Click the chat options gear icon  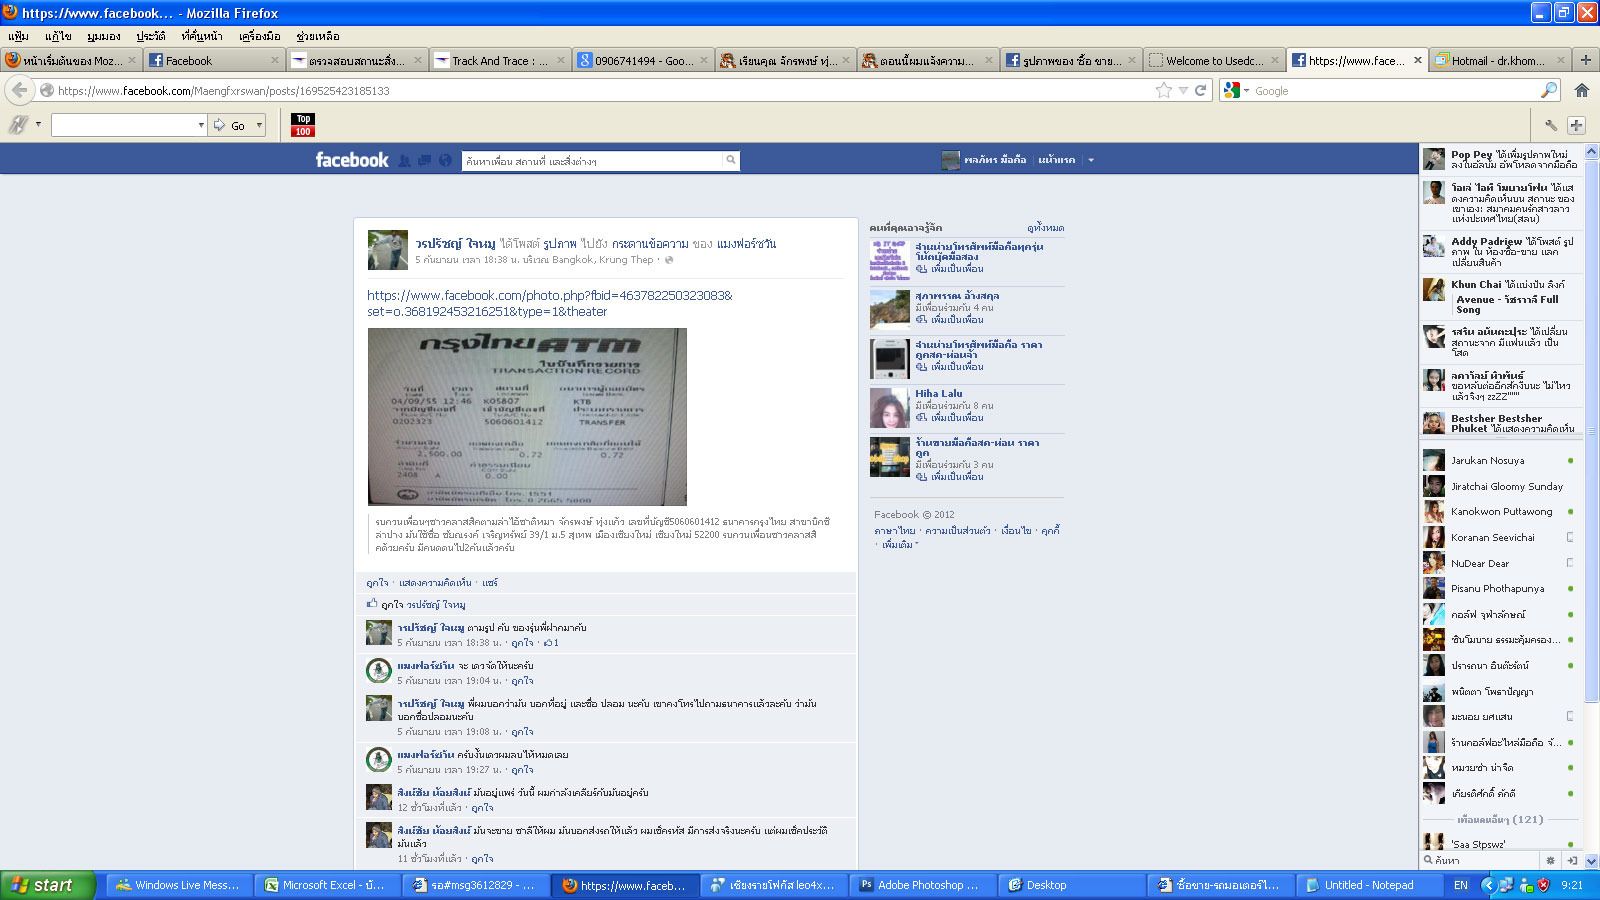(x=1551, y=860)
